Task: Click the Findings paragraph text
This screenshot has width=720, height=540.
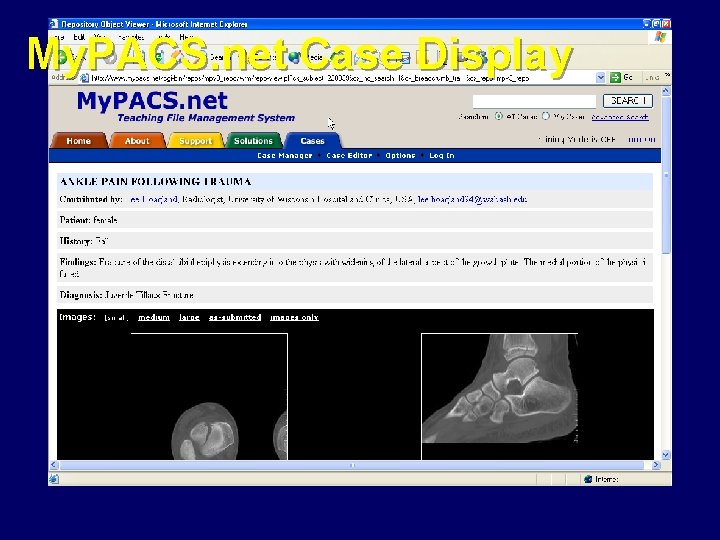Action: (x=353, y=268)
